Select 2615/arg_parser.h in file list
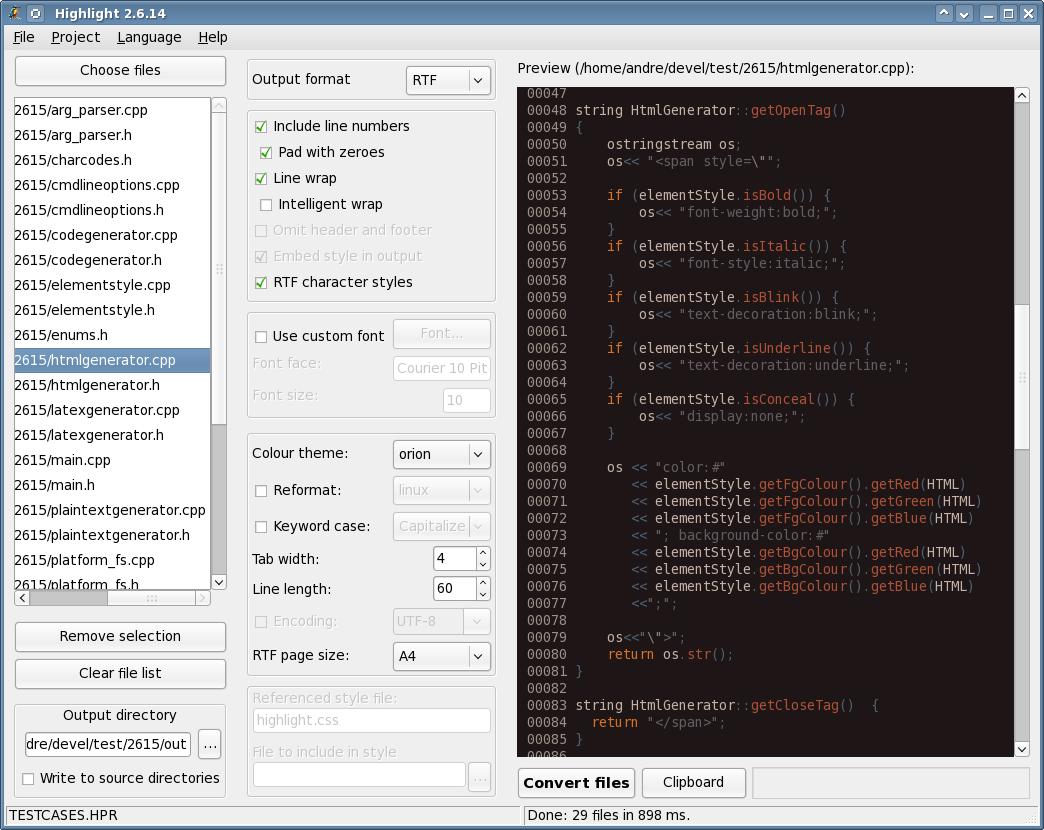 112,135
